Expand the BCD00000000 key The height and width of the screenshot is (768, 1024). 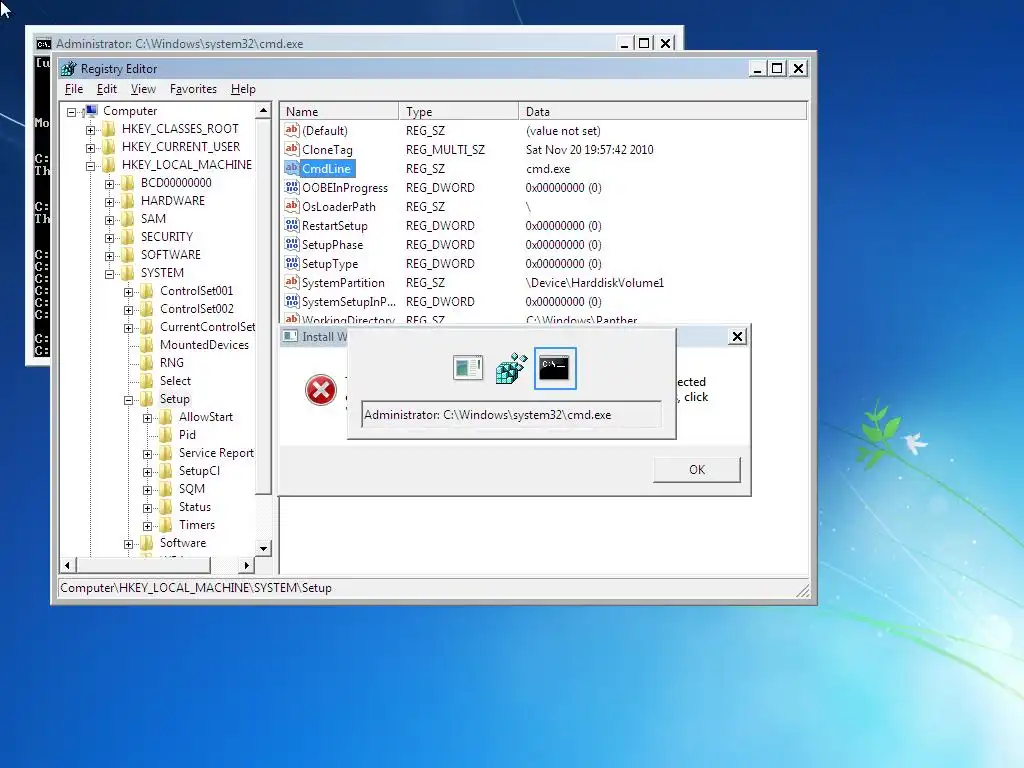pyautogui.click(x=110, y=184)
